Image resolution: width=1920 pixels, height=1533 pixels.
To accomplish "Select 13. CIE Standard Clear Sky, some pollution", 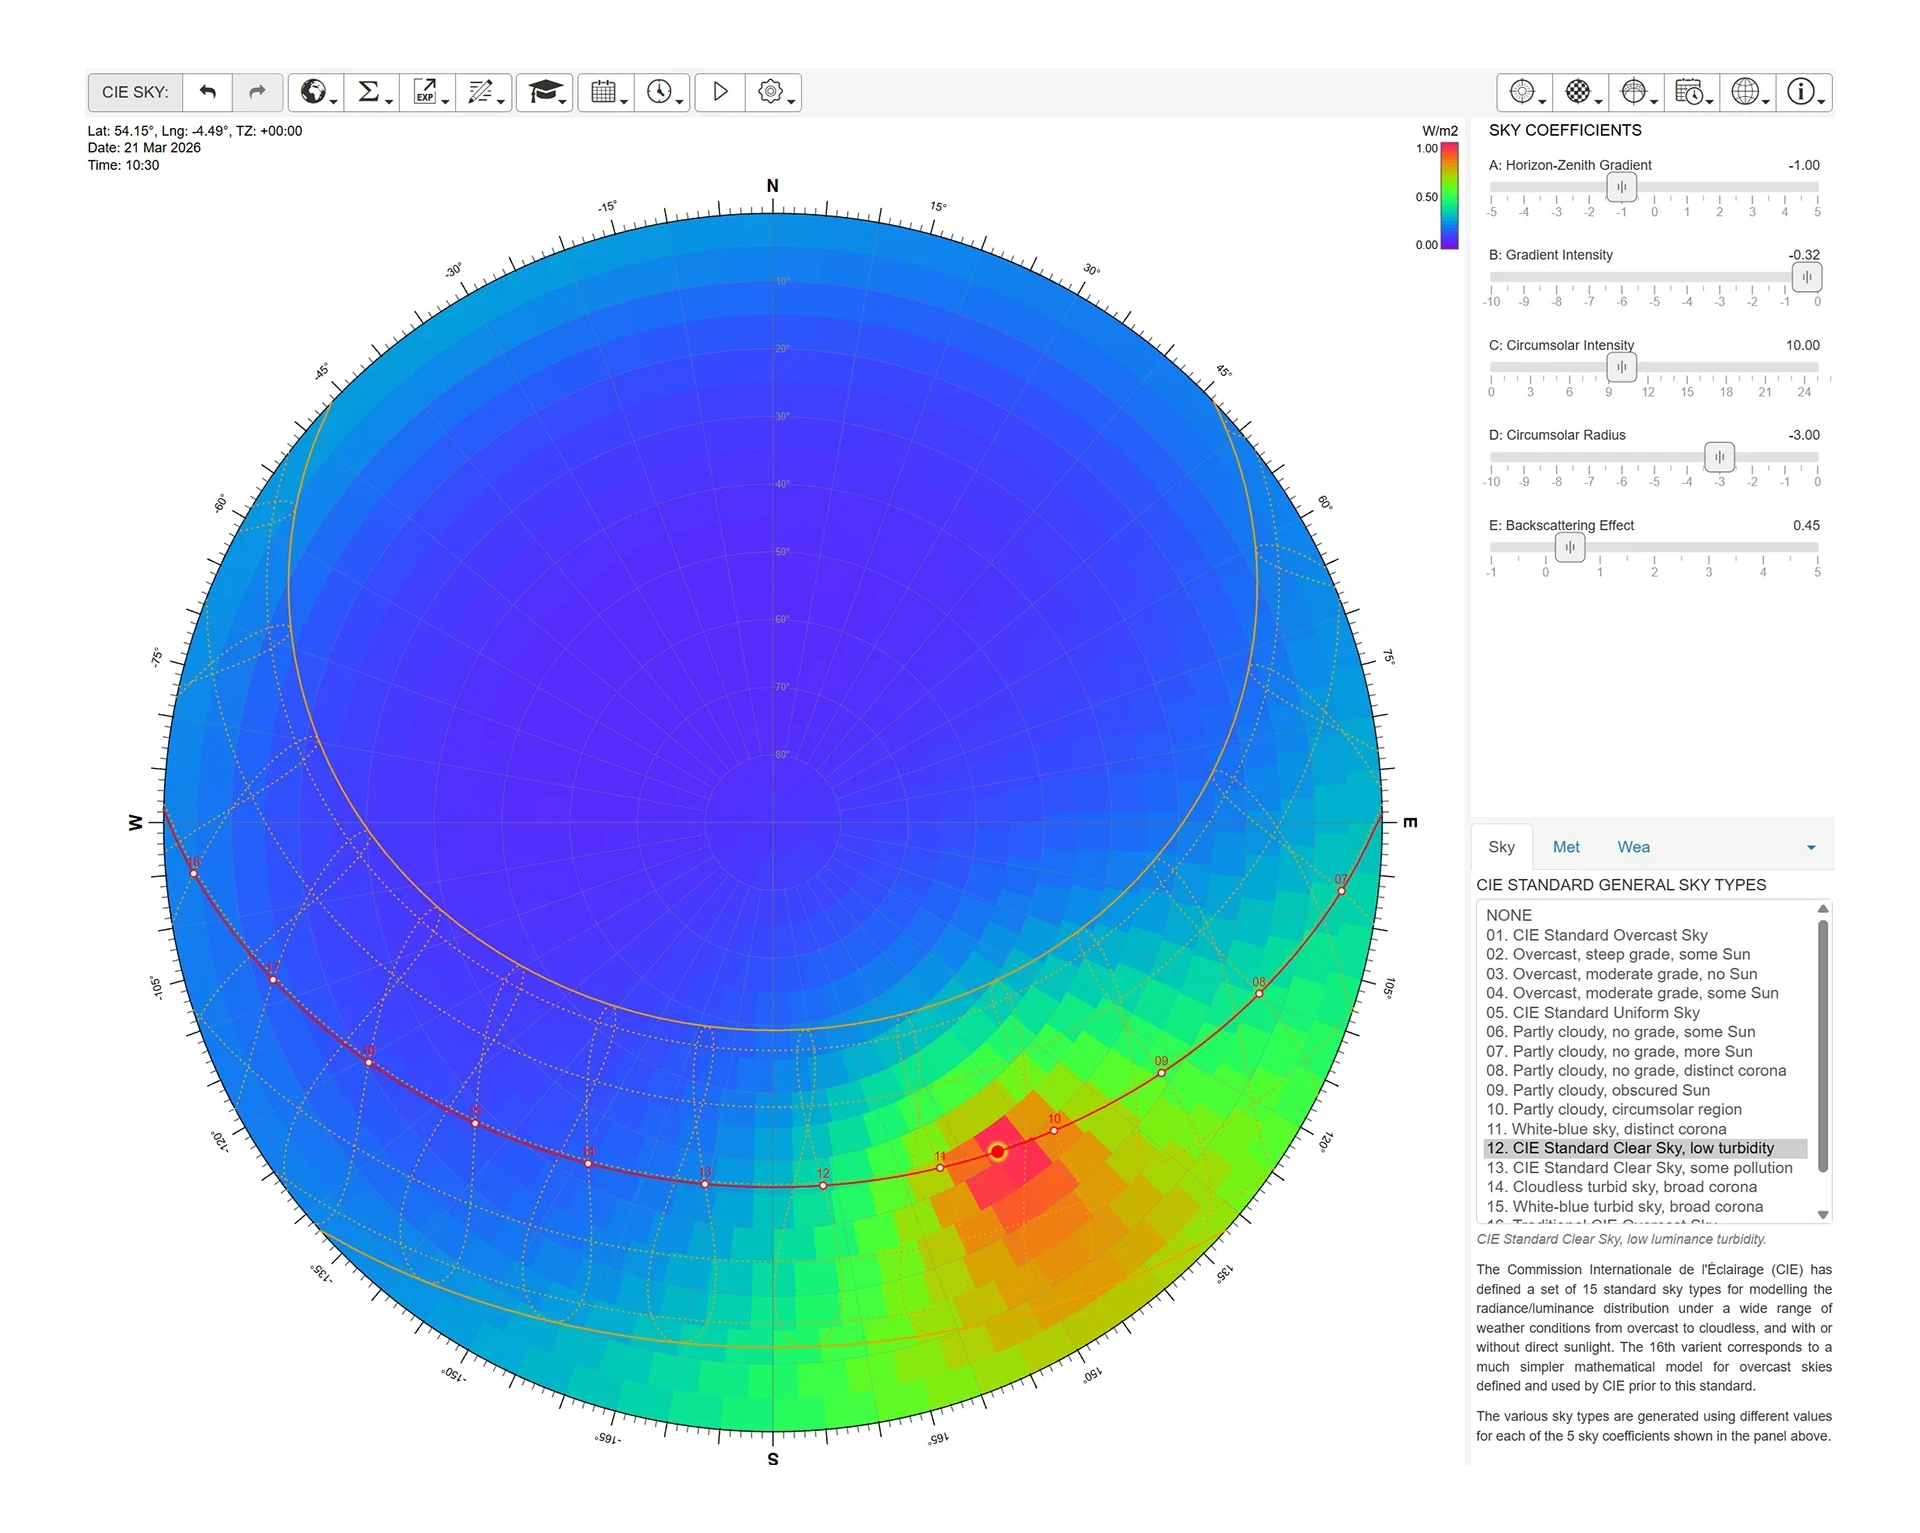I will (x=1646, y=1168).
